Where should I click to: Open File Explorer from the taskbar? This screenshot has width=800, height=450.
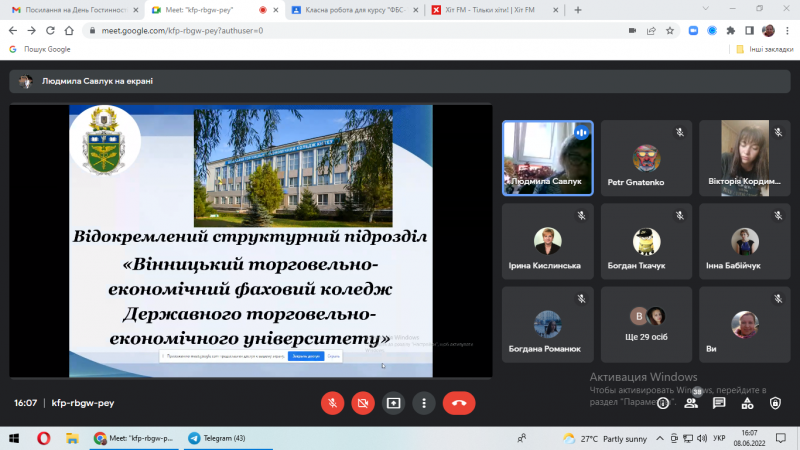click(x=72, y=438)
